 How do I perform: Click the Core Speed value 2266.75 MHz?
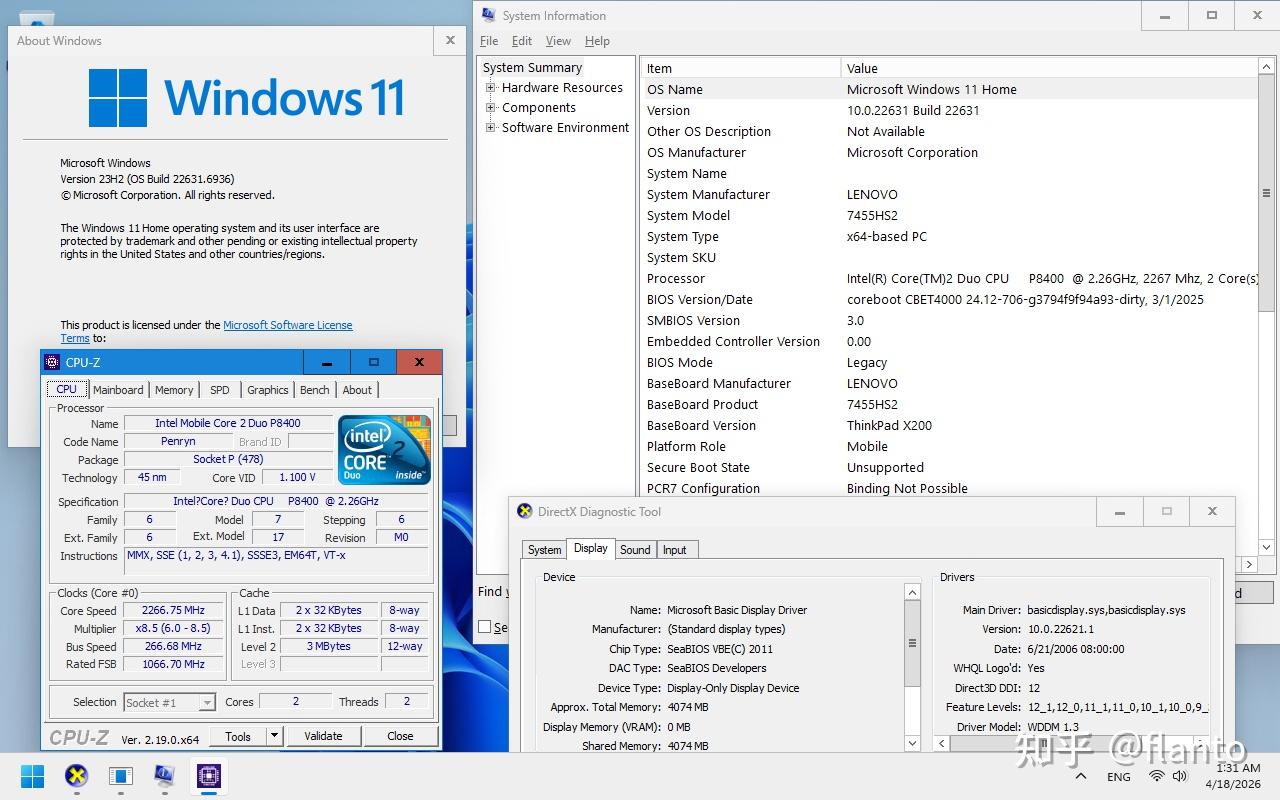173,610
